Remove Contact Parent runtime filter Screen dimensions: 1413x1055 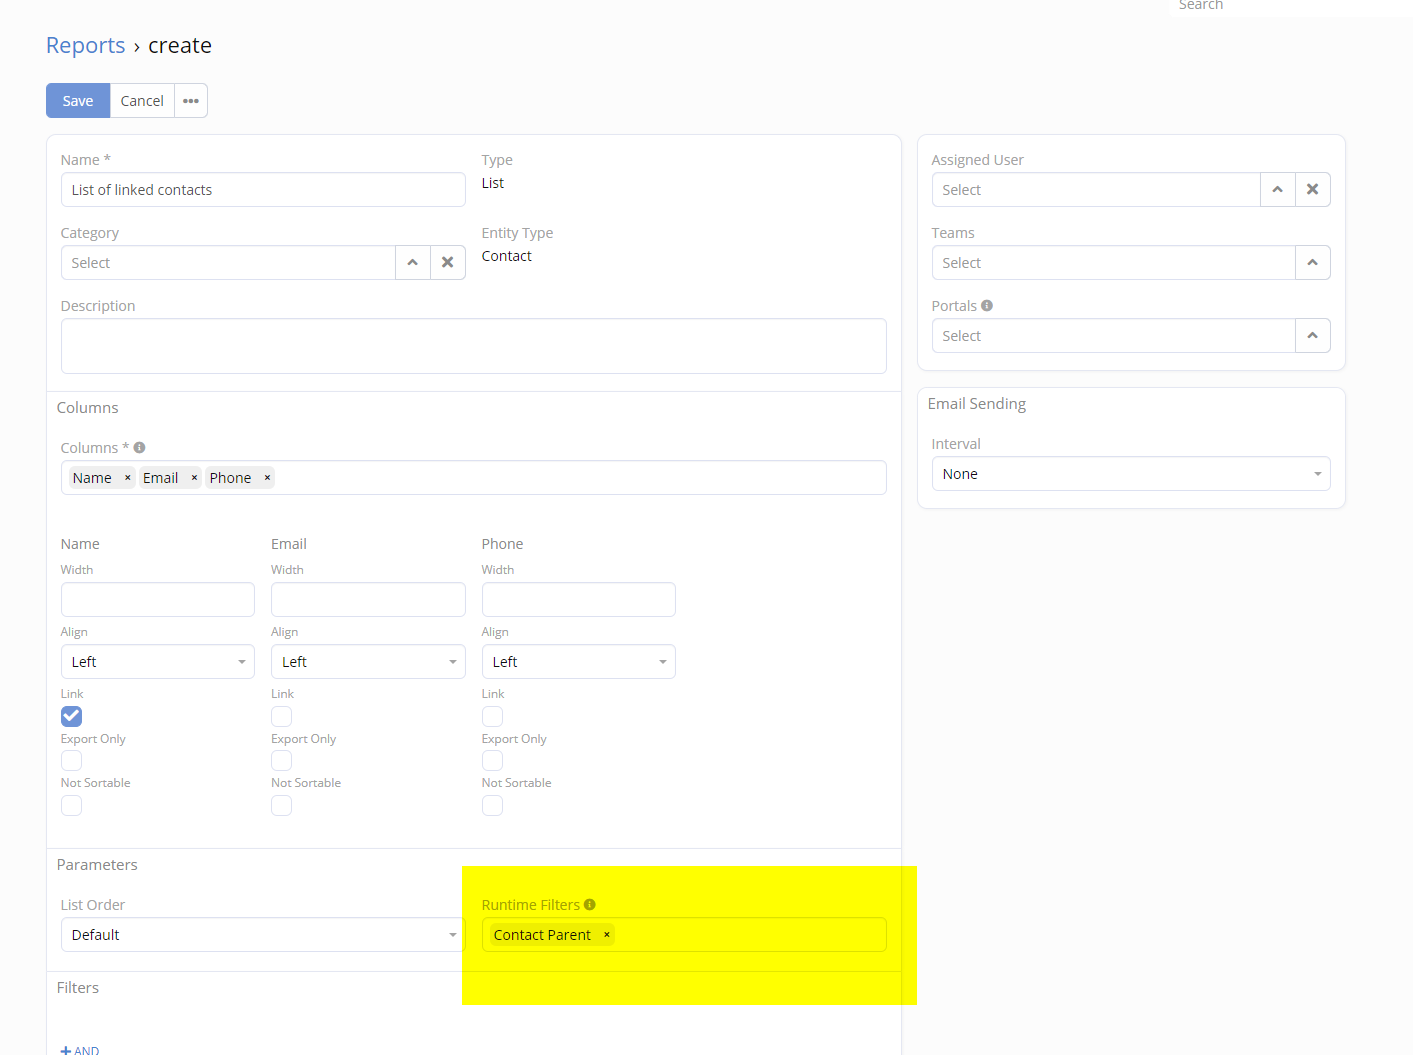(x=607, y=935)
